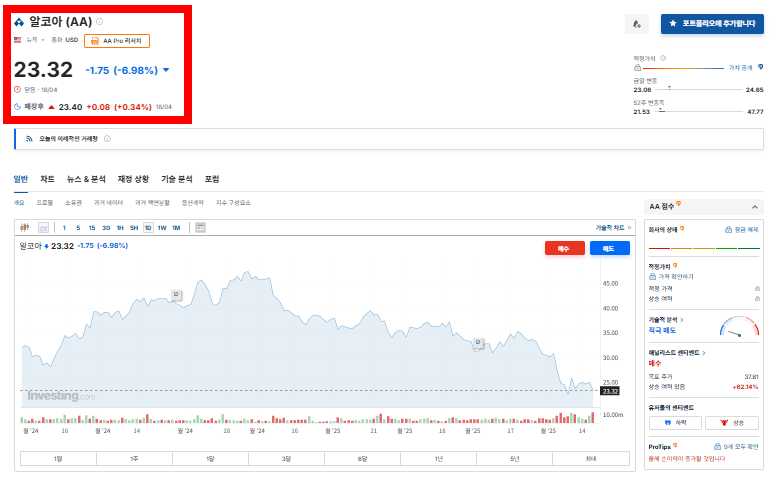Open the 재정 상황 tab

coord(133,179)
